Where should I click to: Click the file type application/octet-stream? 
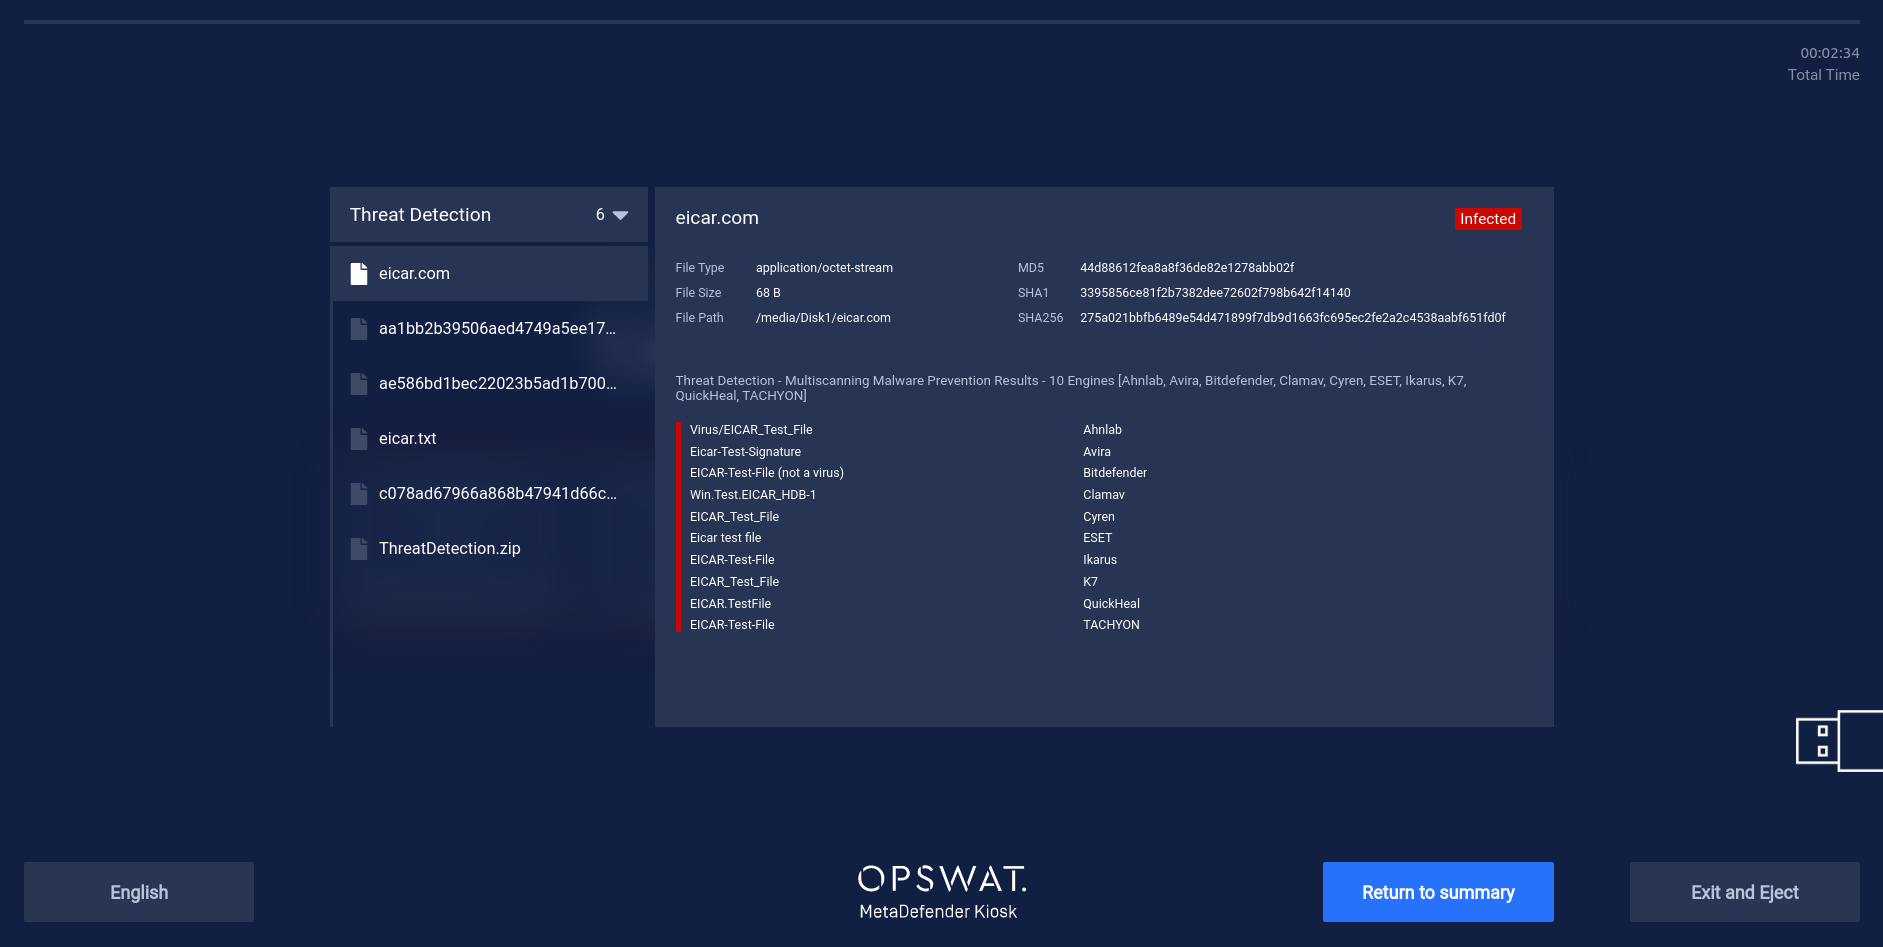(824, 268)
